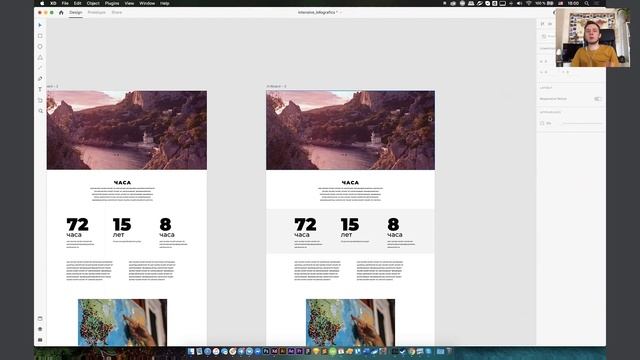Open Photoshop from the Dock
The image size is (640, 360).
pos(266,351)
